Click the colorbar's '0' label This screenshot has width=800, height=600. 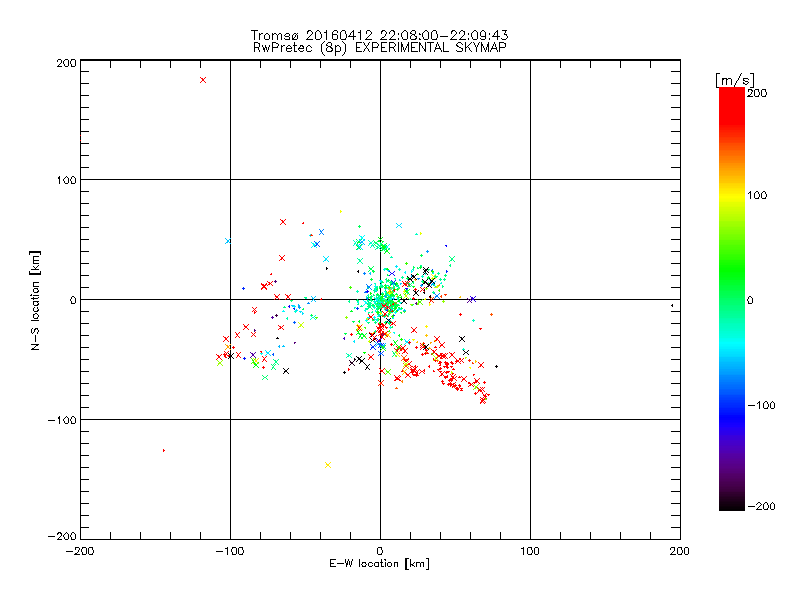750,301
